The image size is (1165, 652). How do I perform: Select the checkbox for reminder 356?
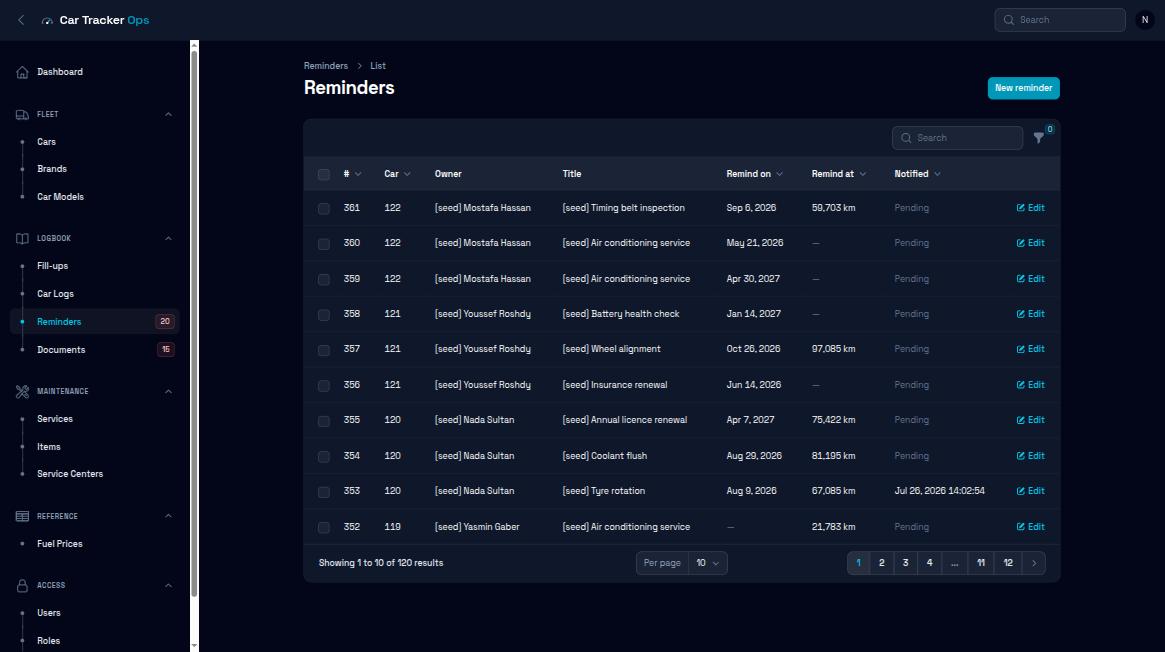pyautogui.click(x=323, y=385)
